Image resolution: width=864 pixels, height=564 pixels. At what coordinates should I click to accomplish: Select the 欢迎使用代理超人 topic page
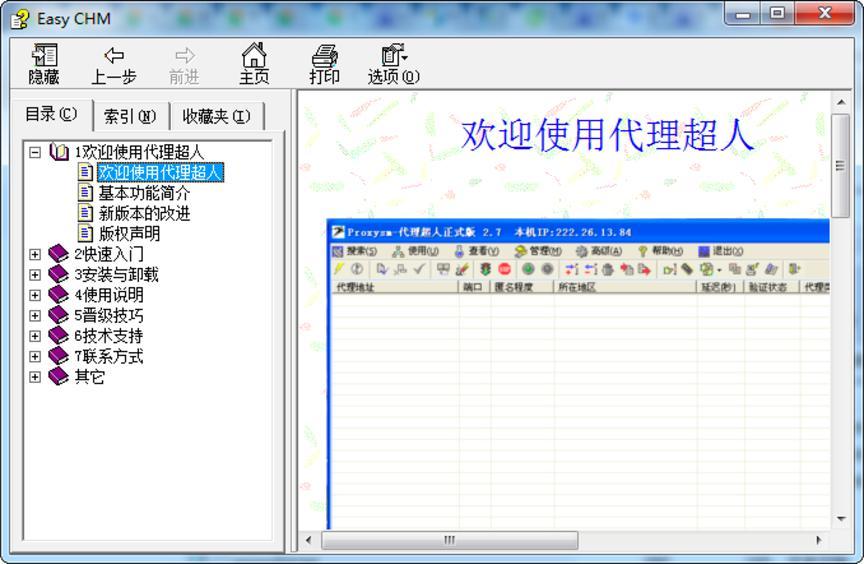[x=160, y=172]
